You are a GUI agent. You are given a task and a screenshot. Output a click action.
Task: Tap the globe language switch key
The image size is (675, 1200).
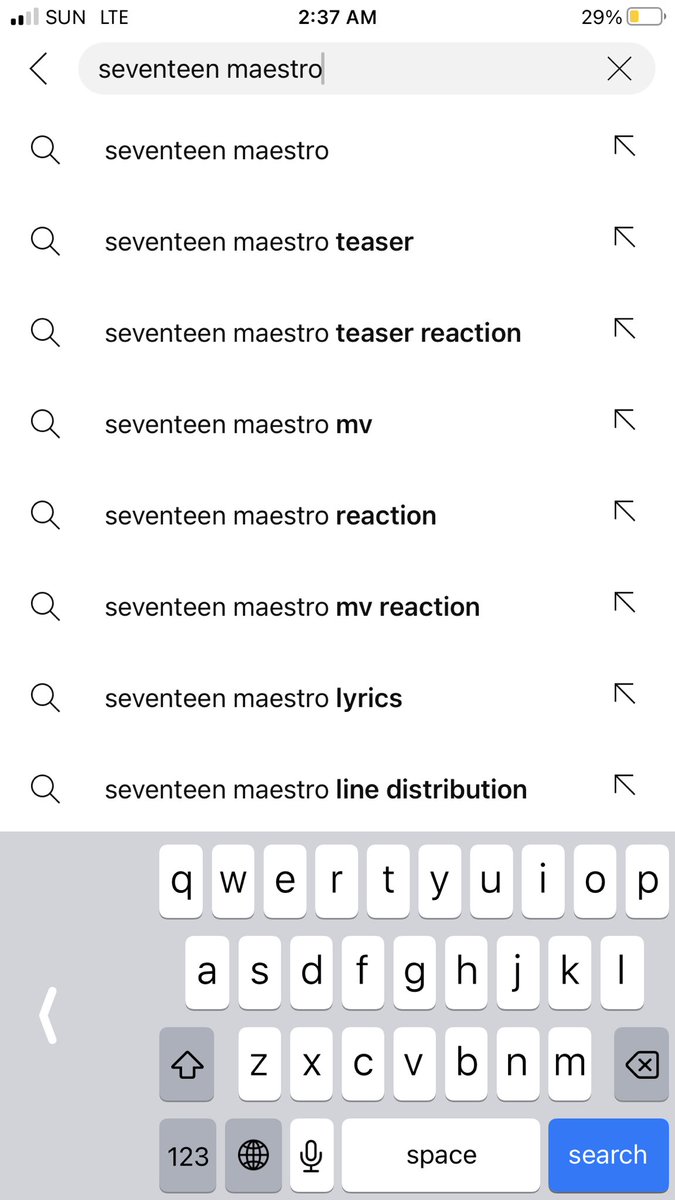coord(253,1156)
